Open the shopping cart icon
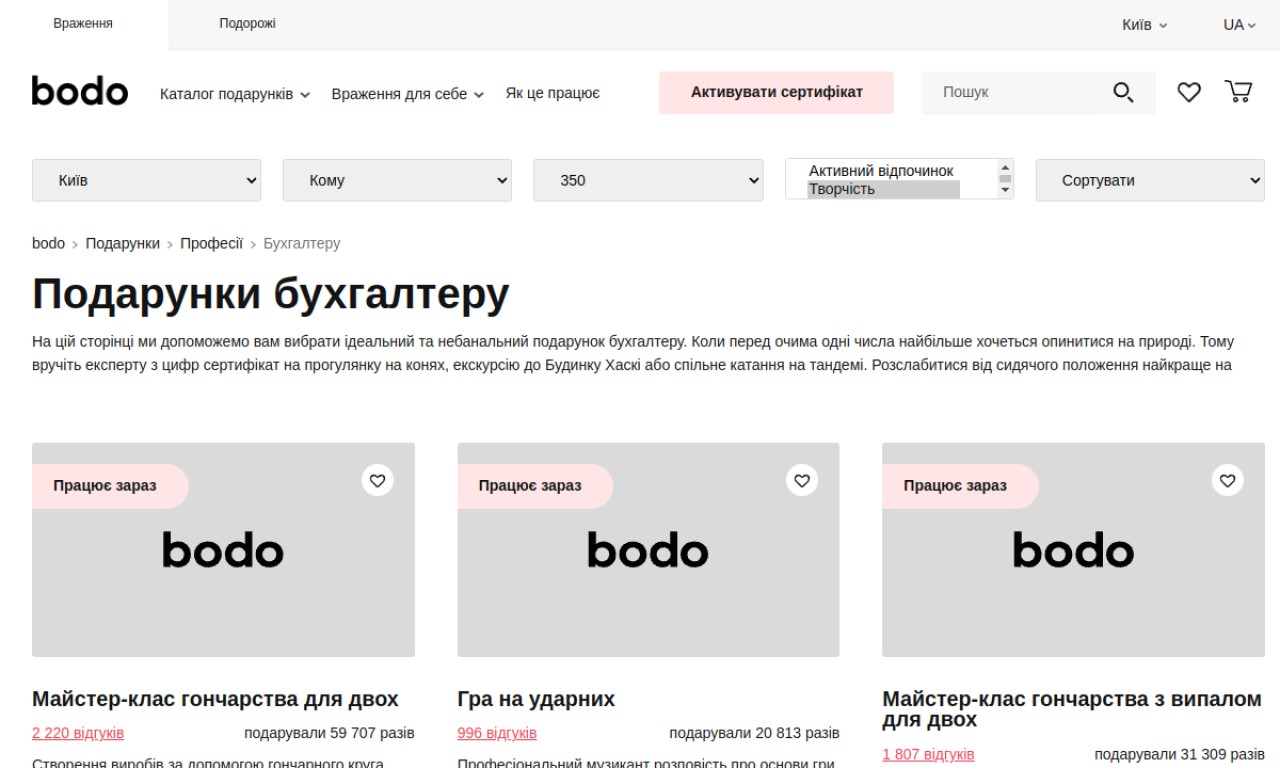The height and width of the screenshot is (768, 1280). pyautogui.click(x=1238, y=92)
